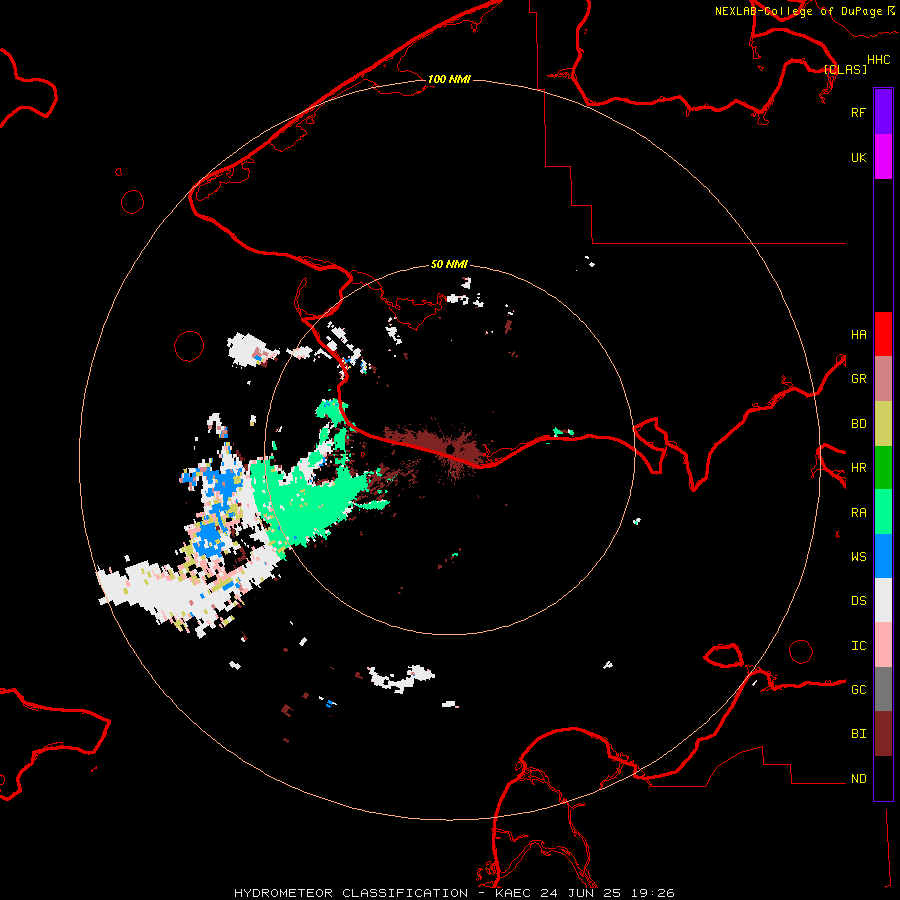The width and height of the screenshot is (900, 900).
Task: Click the RA legend label
Action: coord(858,512)
